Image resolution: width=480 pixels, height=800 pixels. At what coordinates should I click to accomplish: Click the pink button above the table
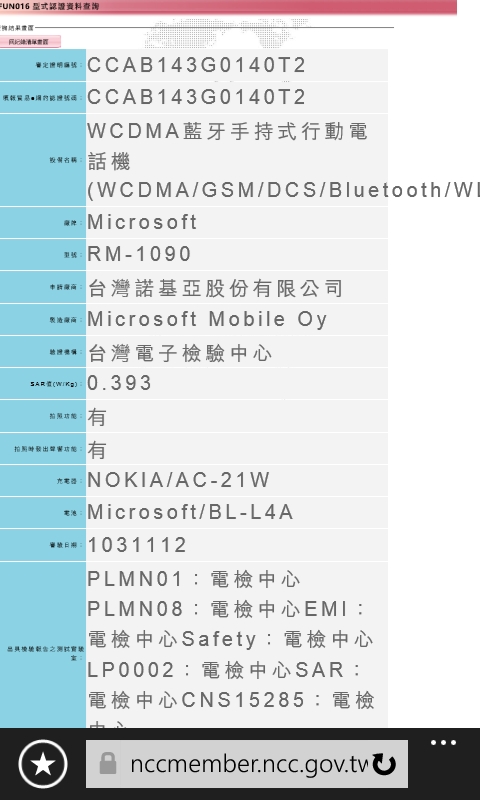pos(30,42)
